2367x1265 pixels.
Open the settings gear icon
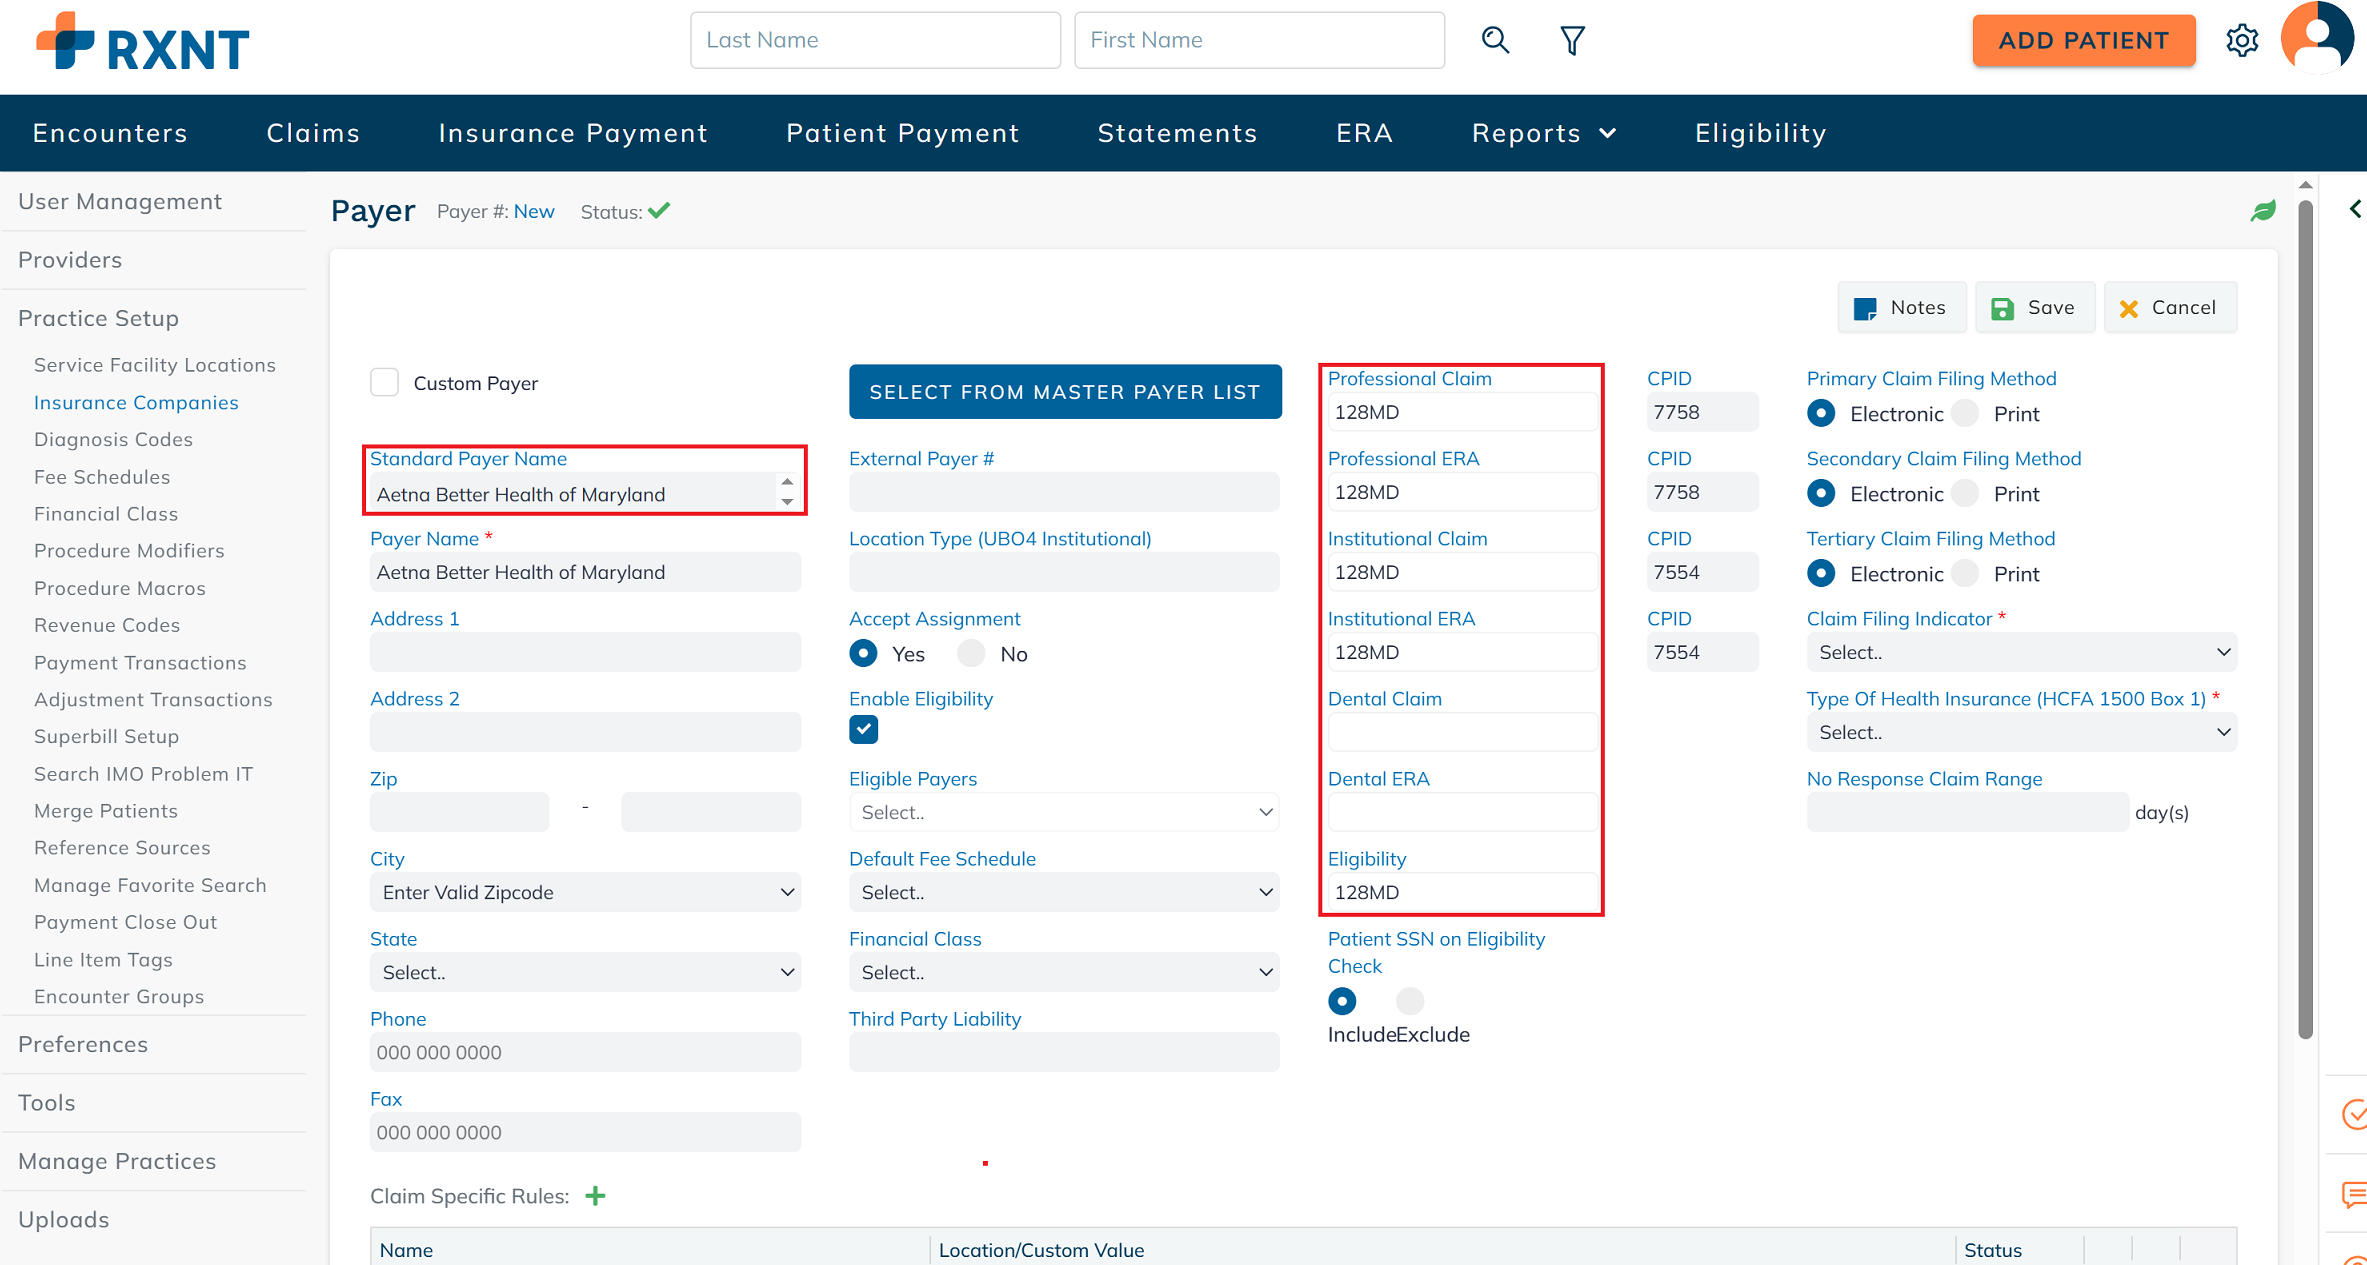coord(2242,40)
